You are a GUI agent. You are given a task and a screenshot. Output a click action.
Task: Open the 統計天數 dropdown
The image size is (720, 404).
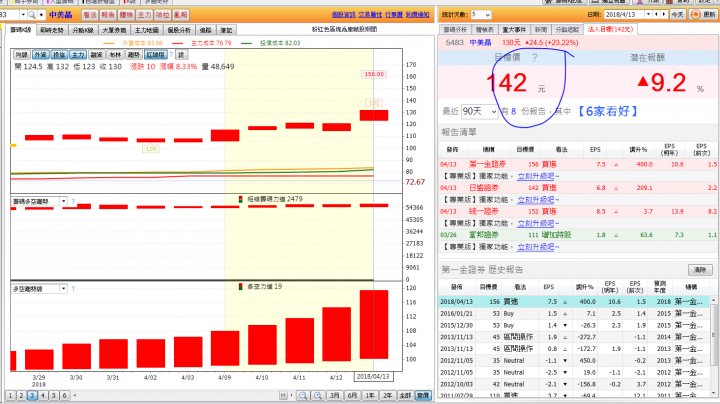(481, 15)
